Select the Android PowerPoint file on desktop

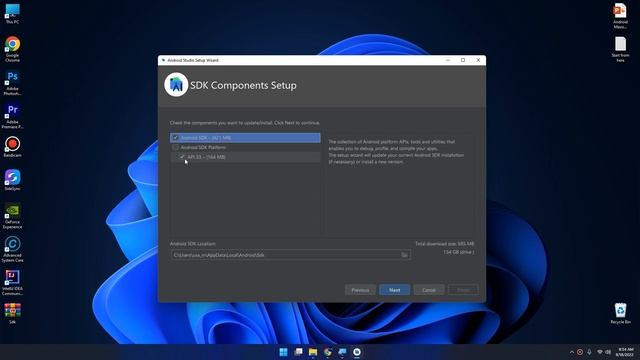click(620, 16)
